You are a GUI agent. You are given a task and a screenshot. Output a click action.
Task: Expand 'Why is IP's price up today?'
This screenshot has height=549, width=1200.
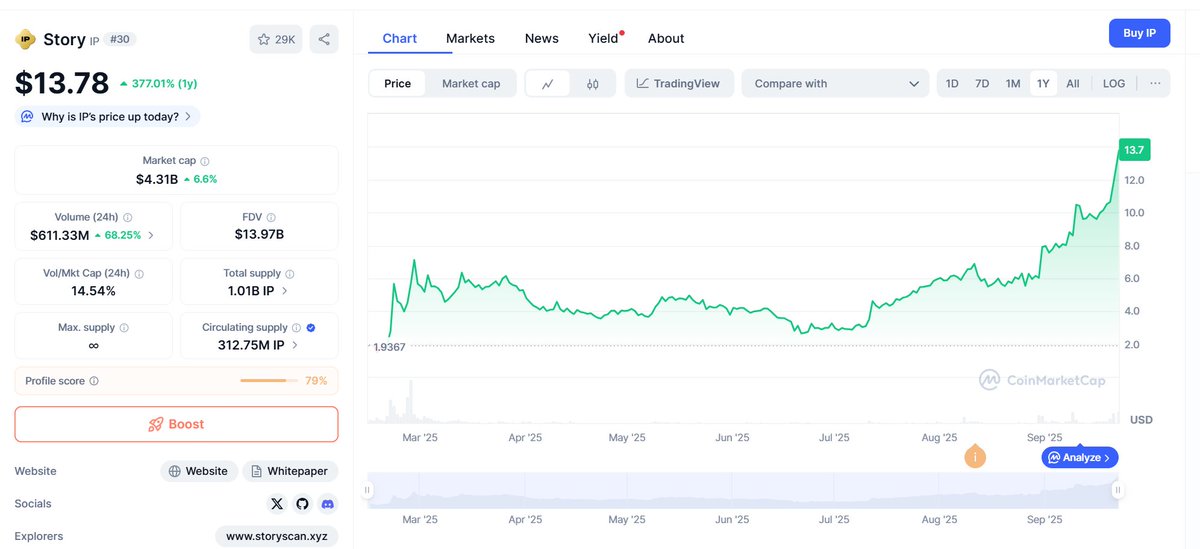(109, 117)
